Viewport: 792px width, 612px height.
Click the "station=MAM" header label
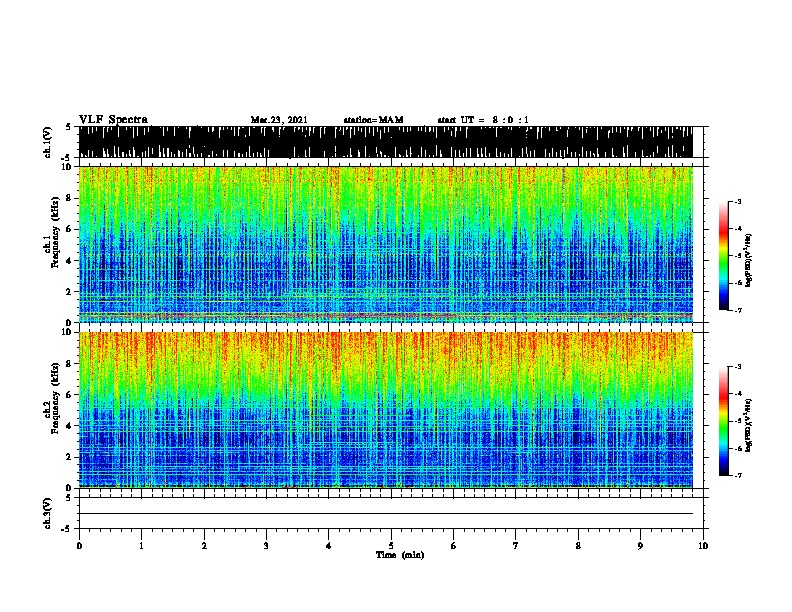tap(373, 120)
